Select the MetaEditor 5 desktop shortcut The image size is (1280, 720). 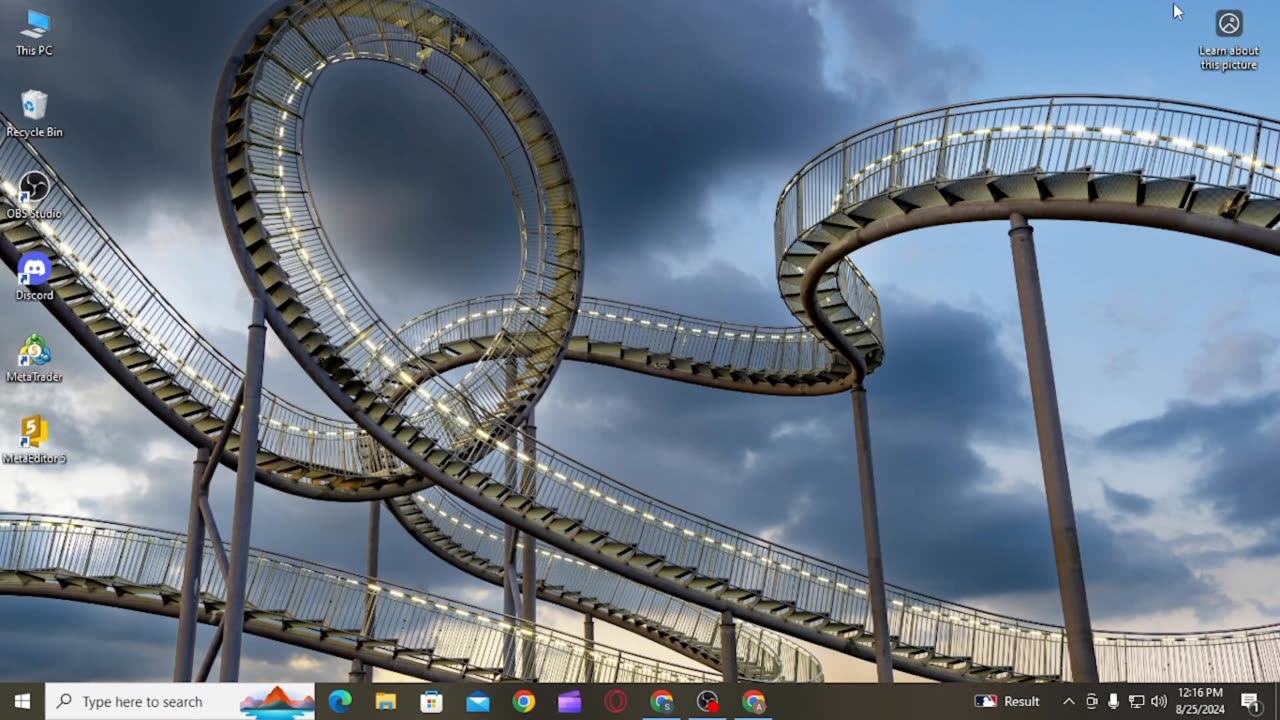coord(34,441)
